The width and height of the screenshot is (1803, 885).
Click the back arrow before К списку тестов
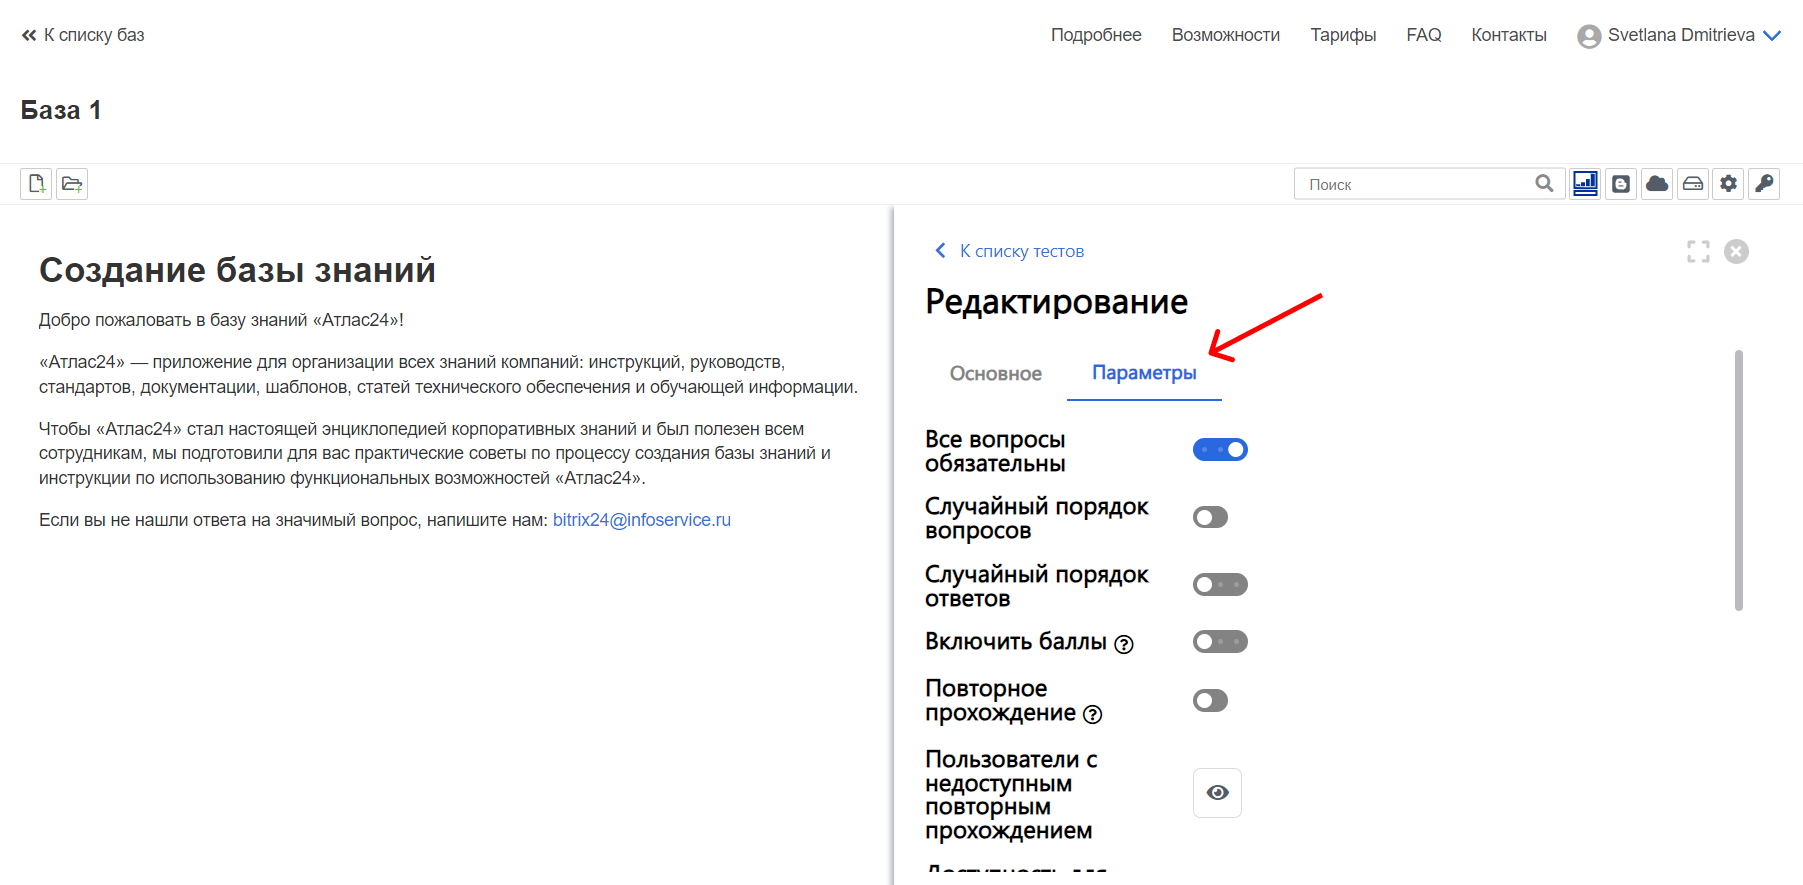coord(940,251)
